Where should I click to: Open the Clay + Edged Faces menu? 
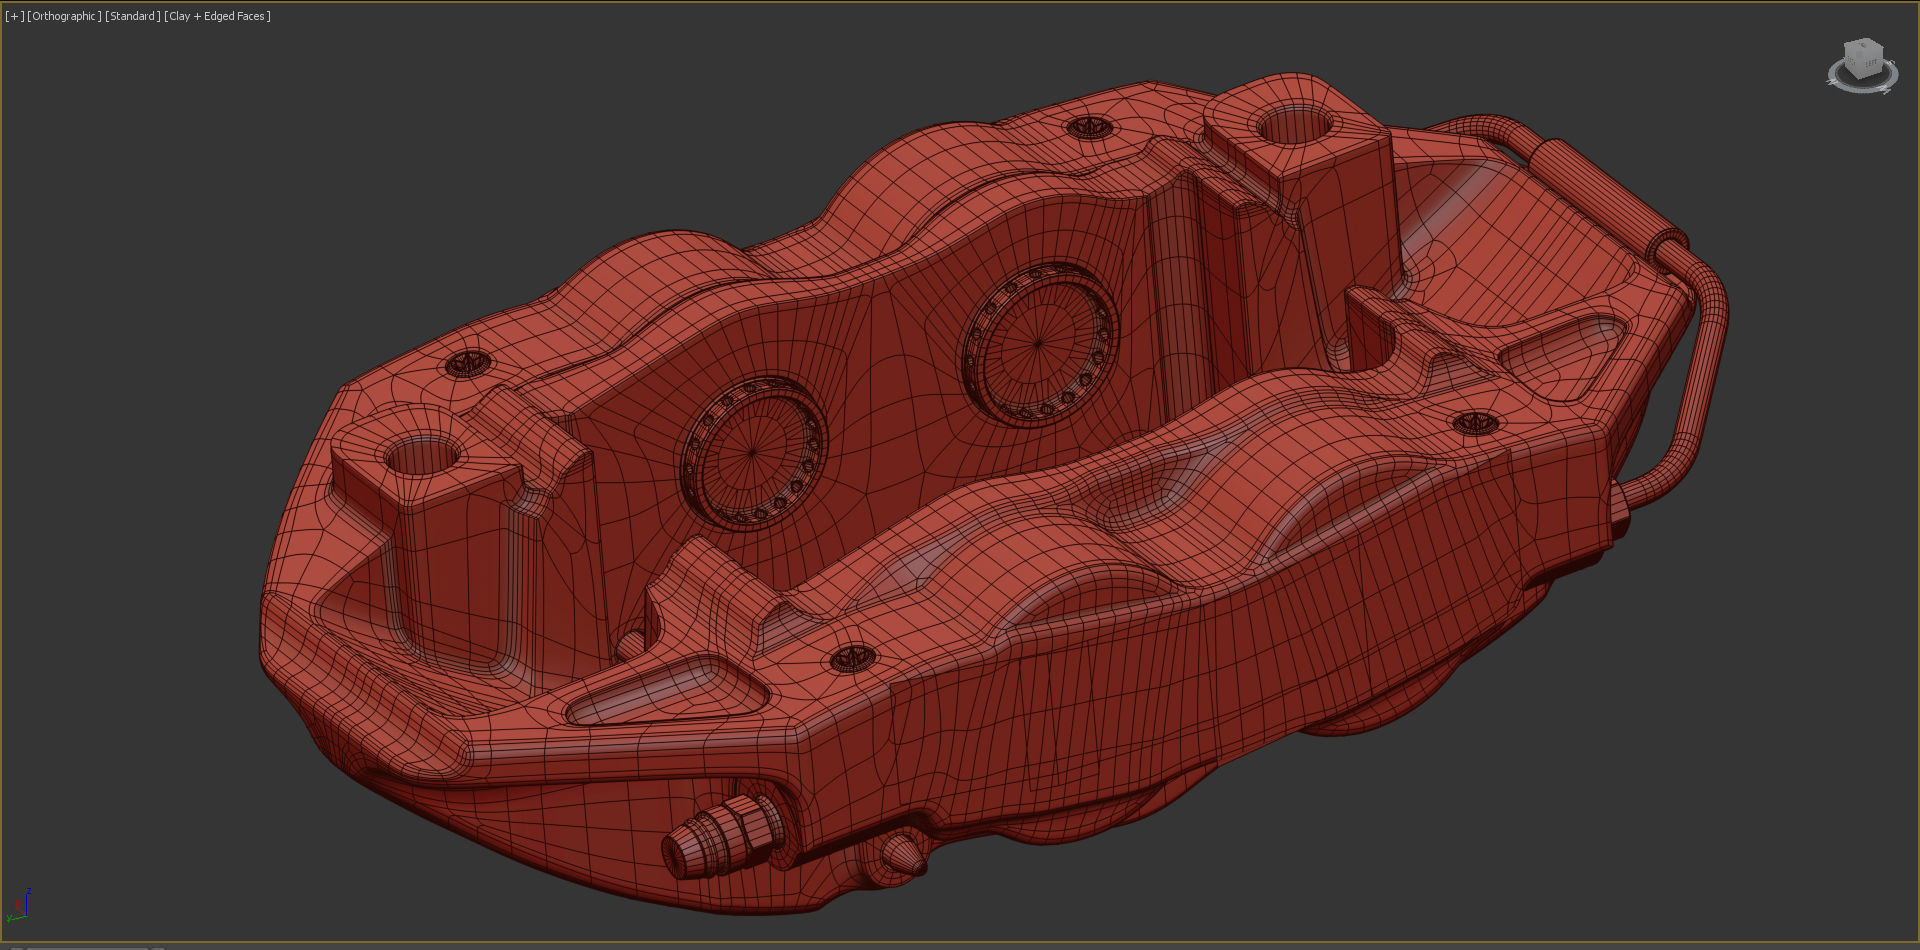point(217,16)
